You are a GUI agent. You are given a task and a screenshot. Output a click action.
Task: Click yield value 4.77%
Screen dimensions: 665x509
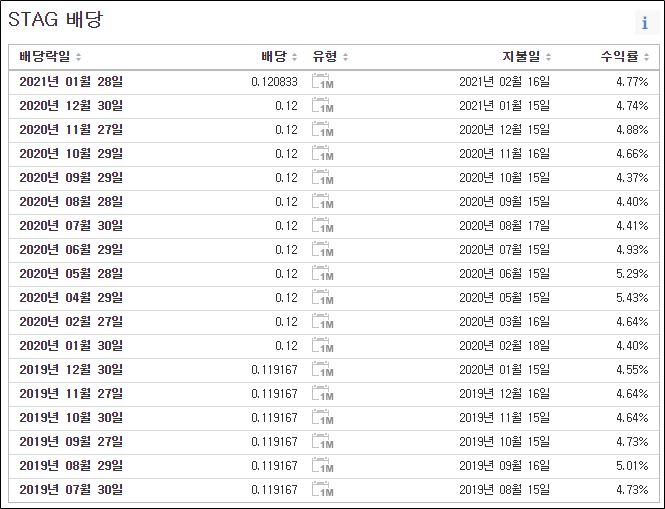[632, 81]
